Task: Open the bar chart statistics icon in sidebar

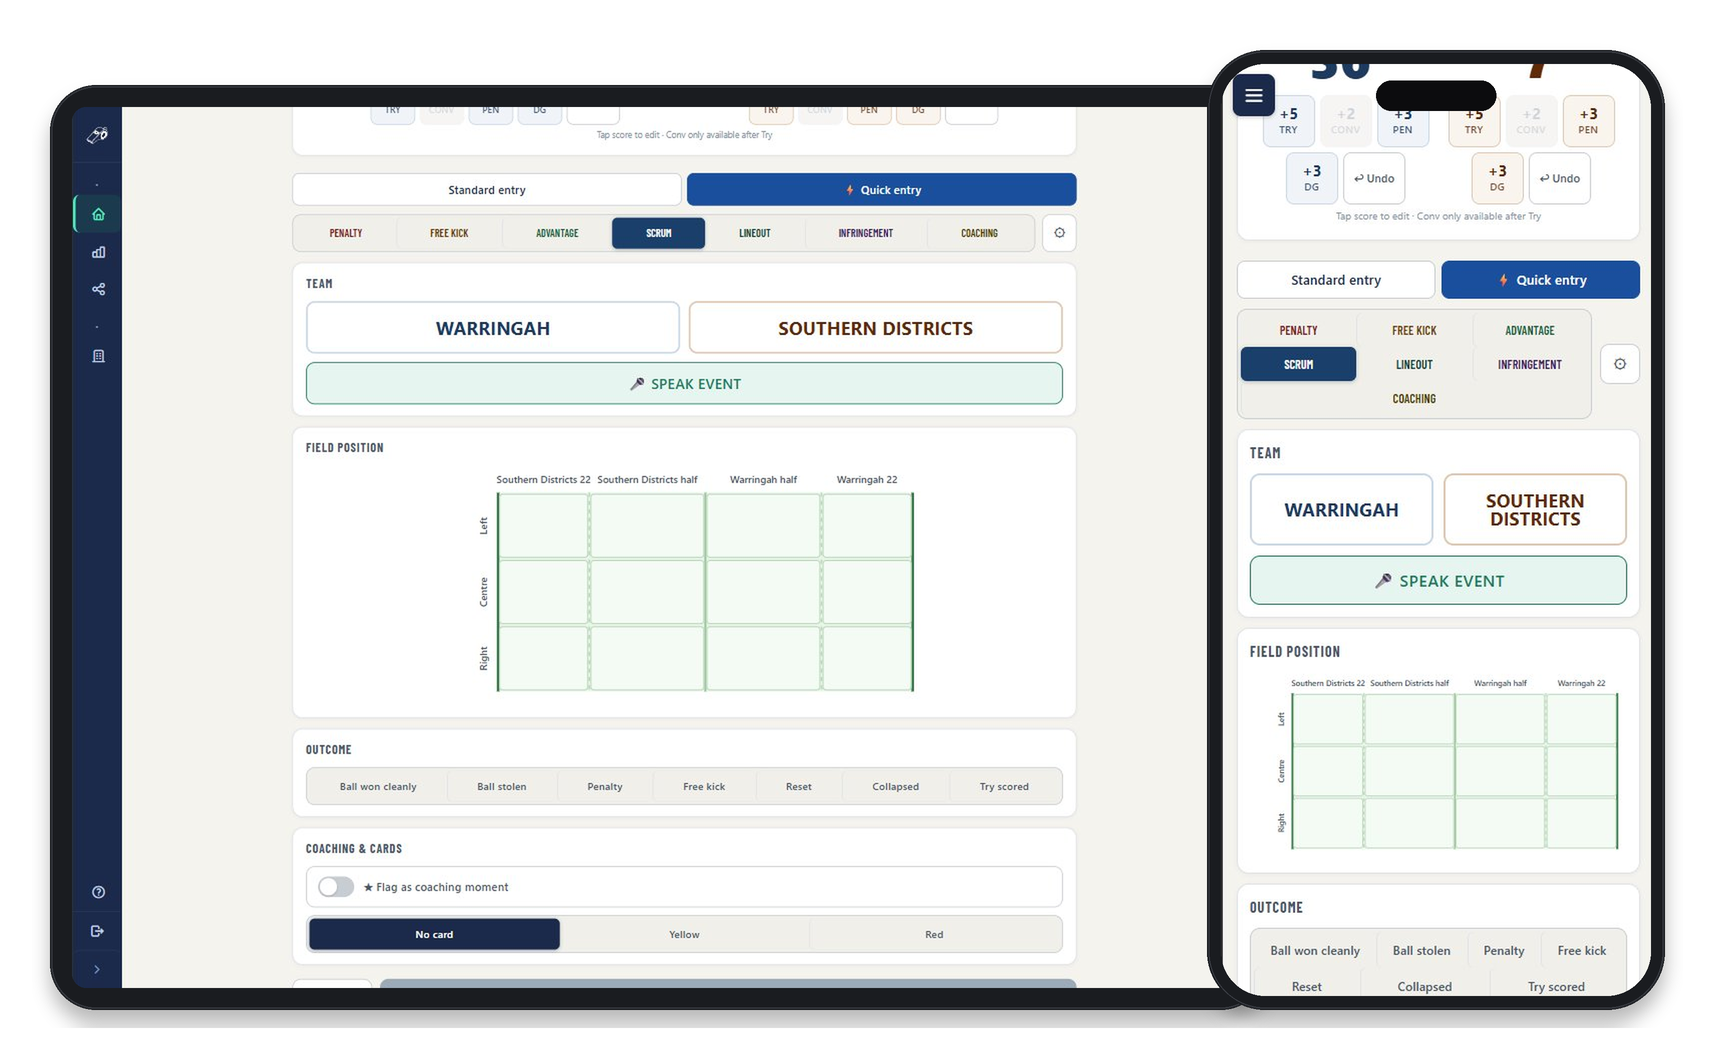Action: (x=98, y=252)
